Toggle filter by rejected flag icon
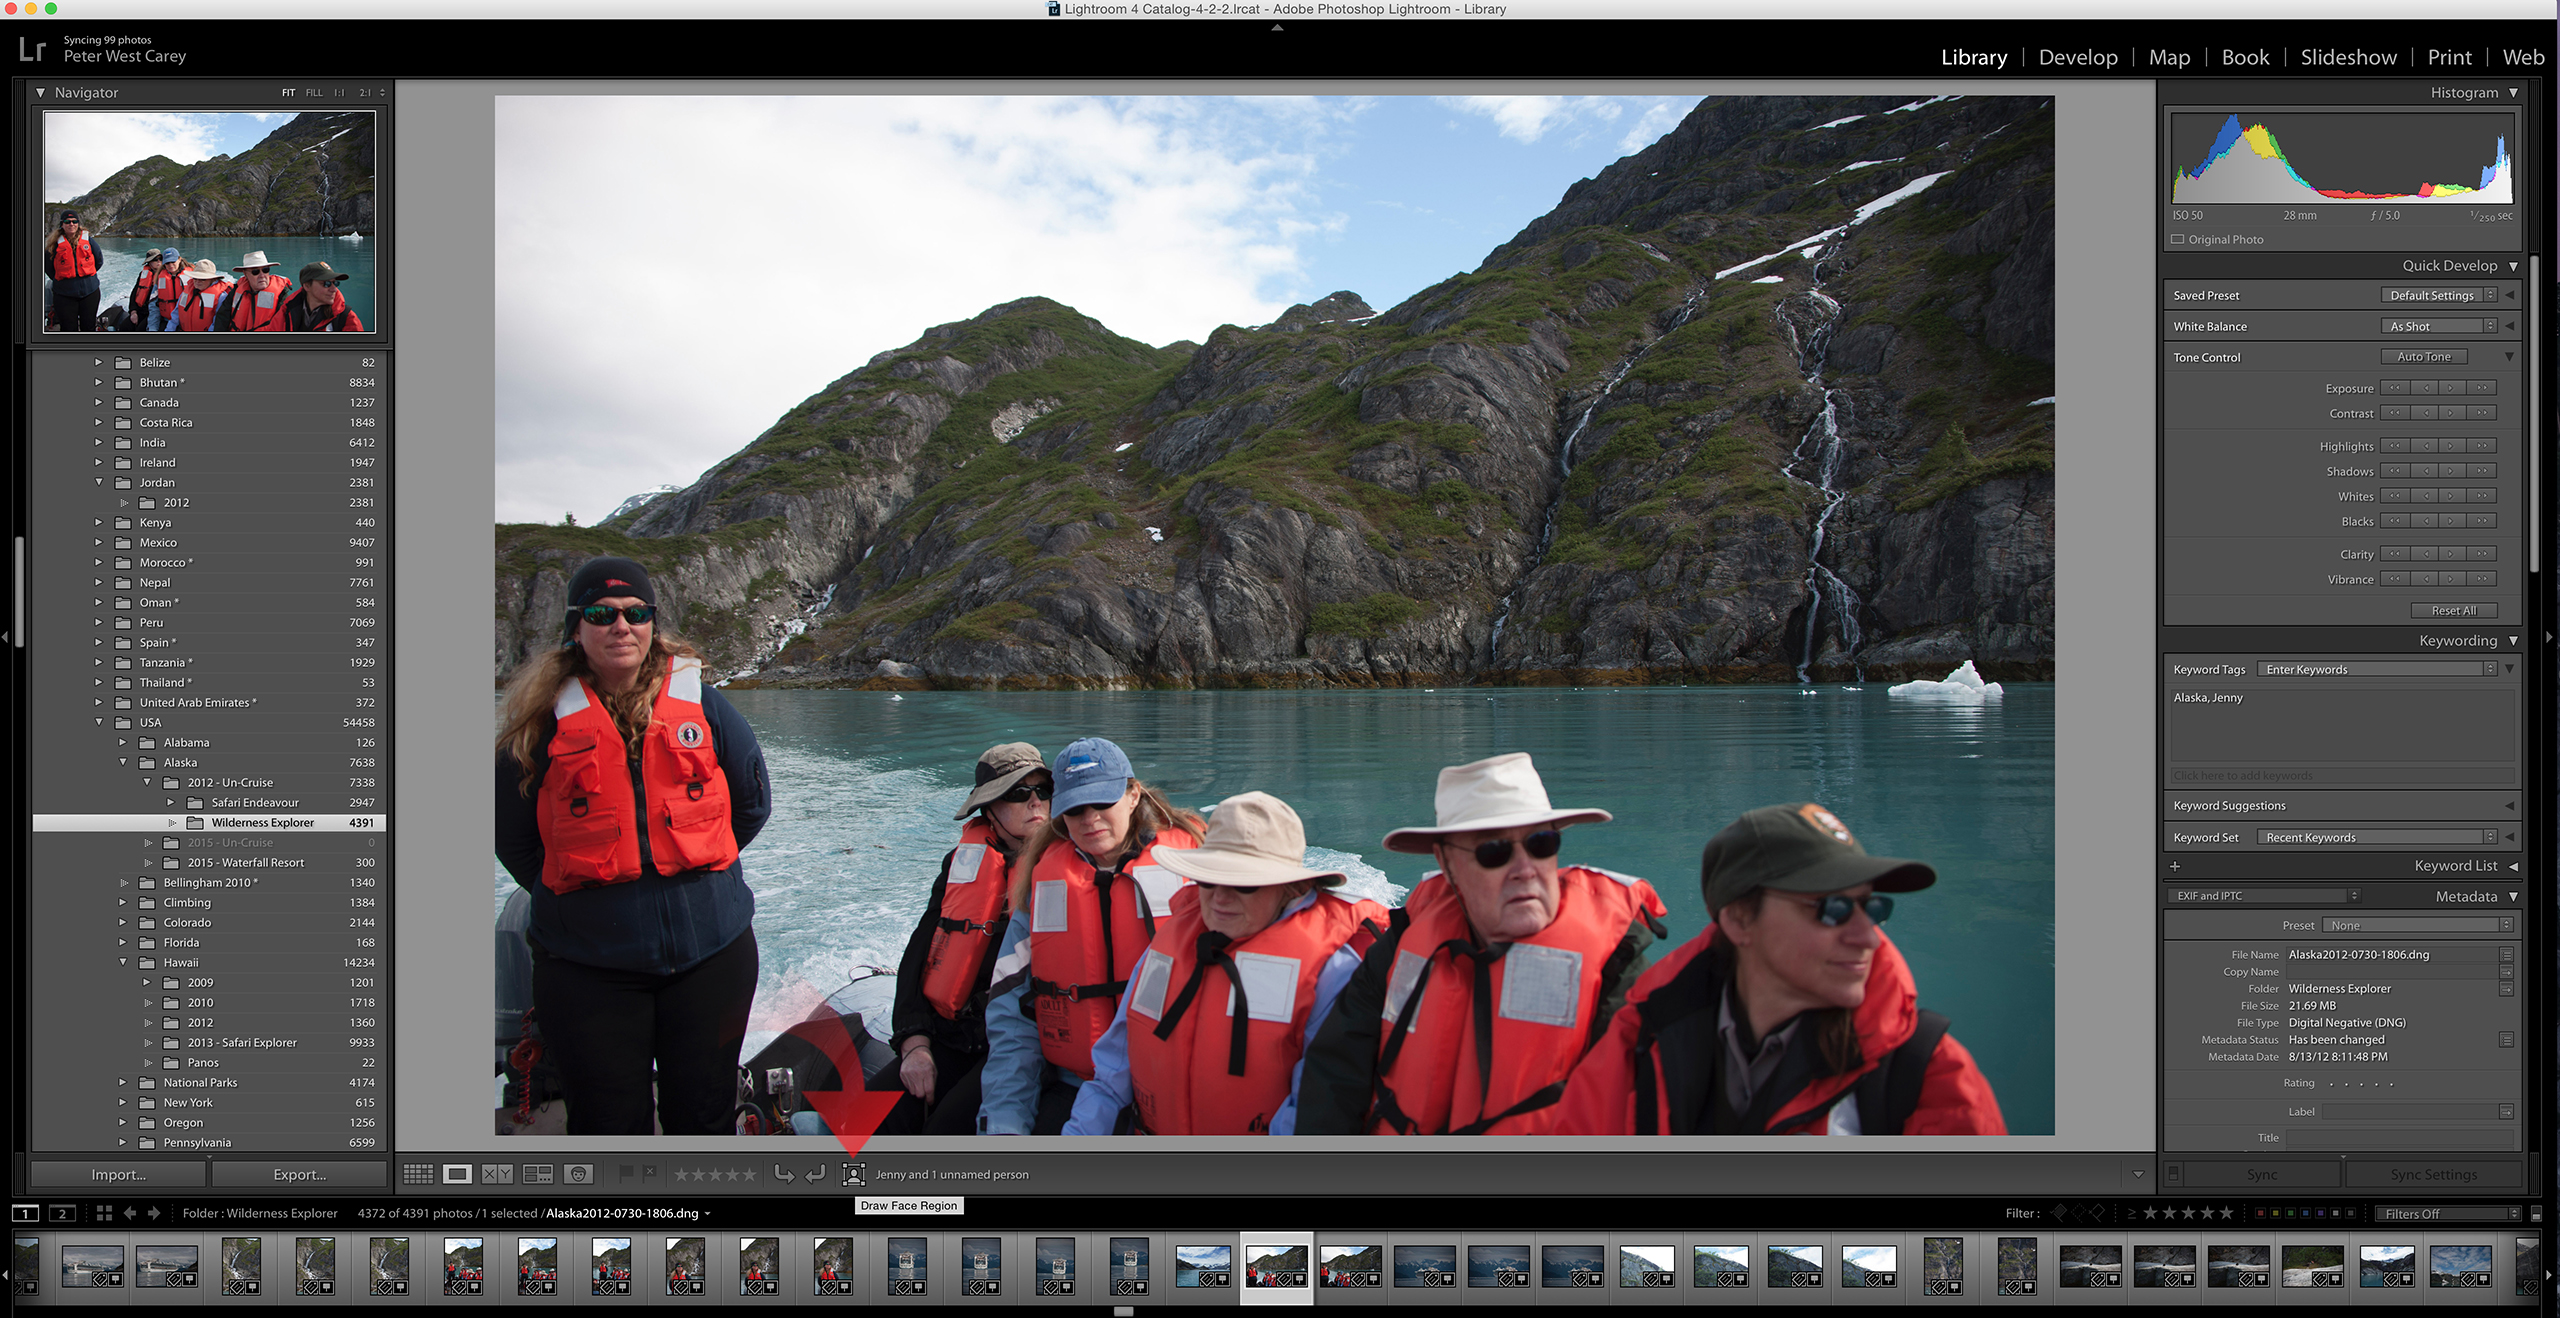 pyautogui.click(x=2098, y=1213)
